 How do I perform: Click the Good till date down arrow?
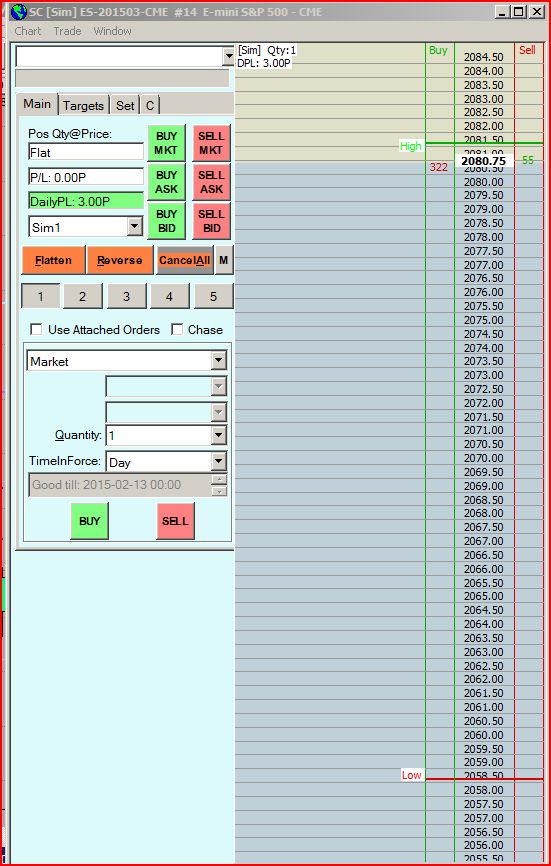(x=219, y=491)
